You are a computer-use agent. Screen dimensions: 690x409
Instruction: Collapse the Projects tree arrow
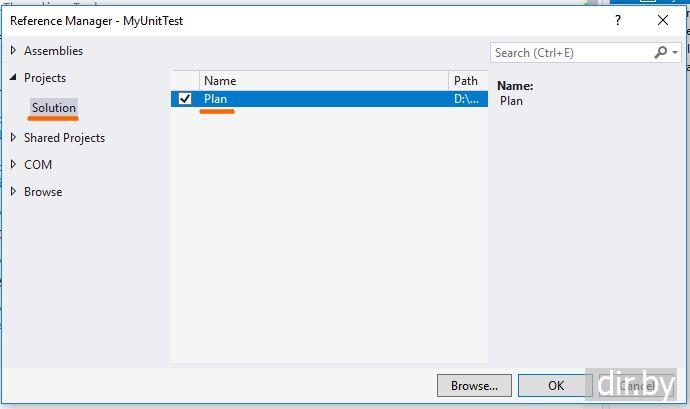13,78
